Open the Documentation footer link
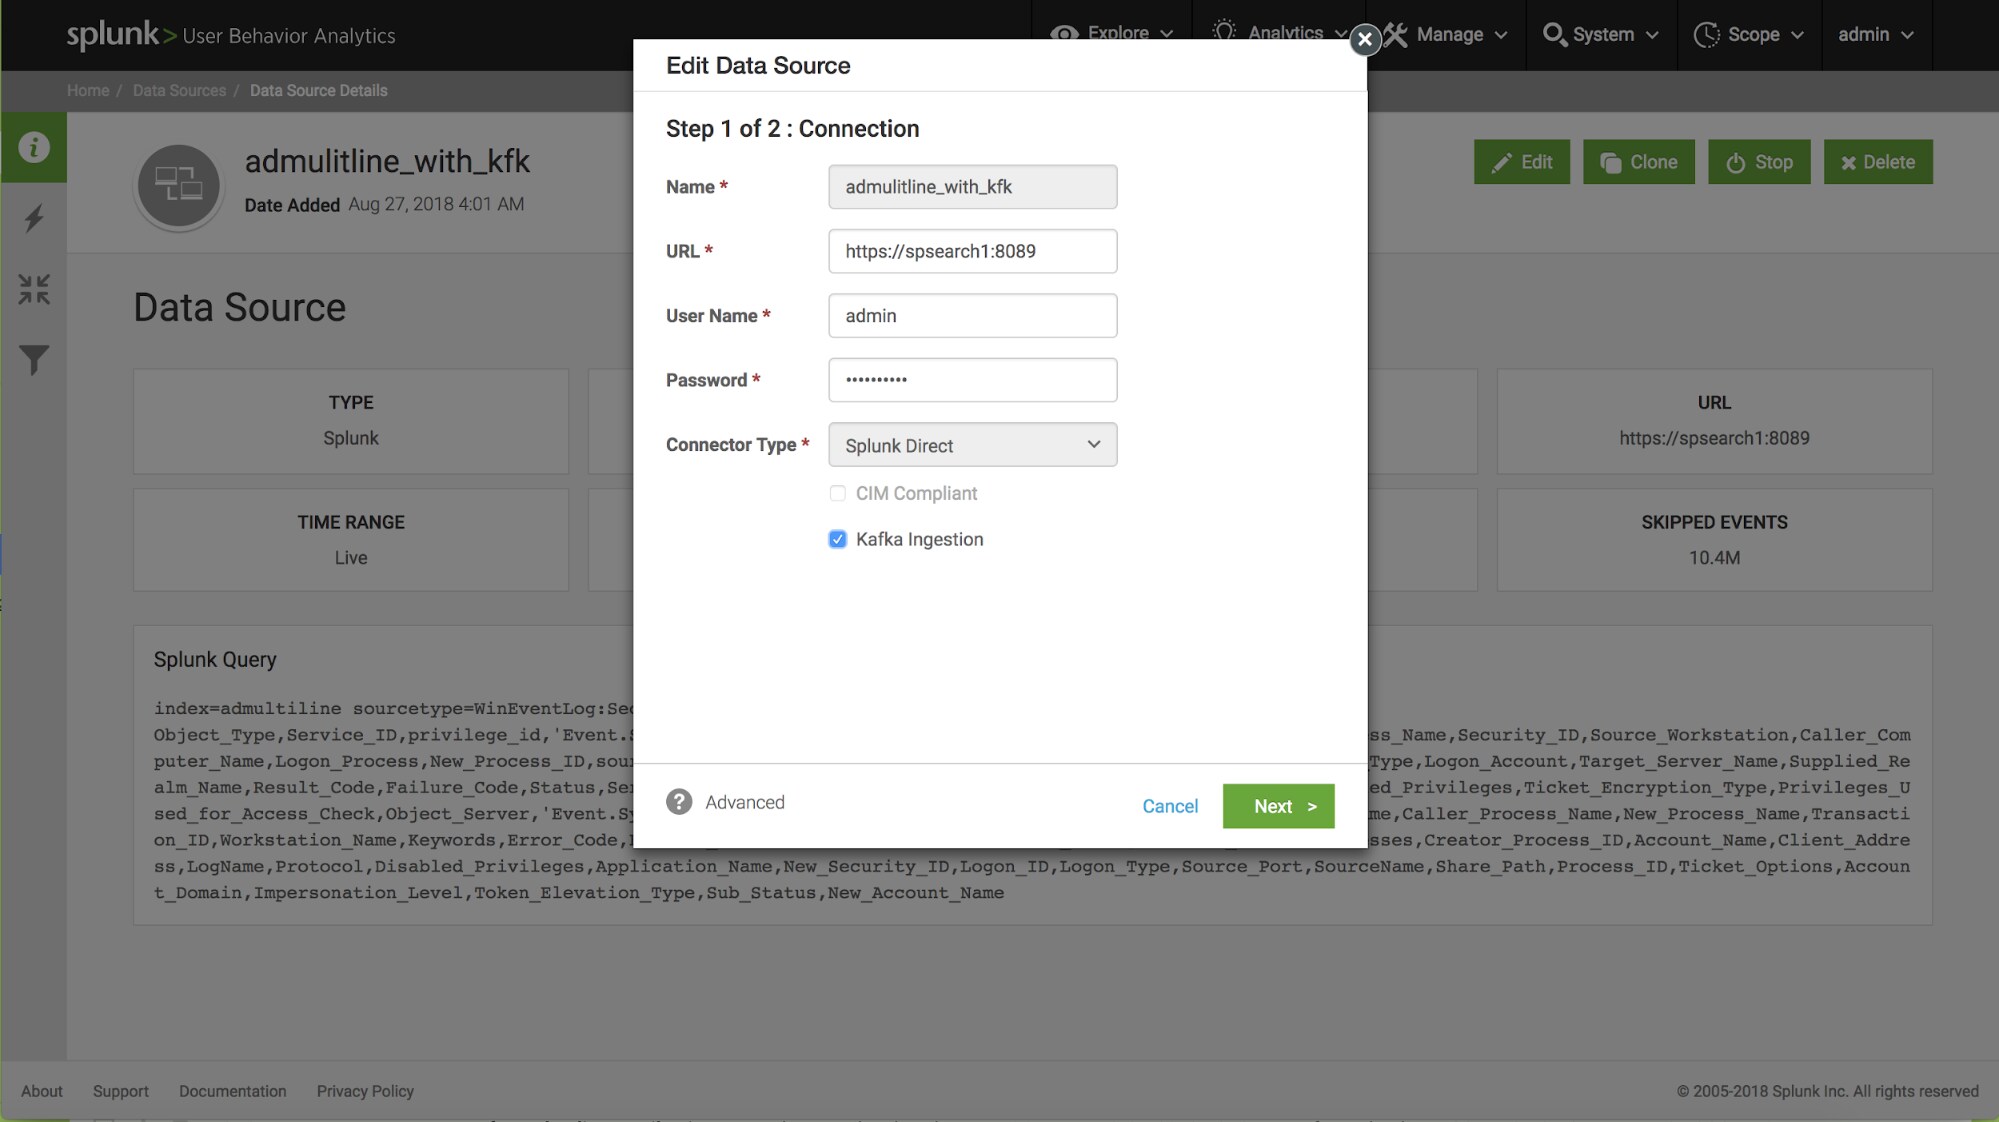This screenshot has height=1122, width=1999. (x=233, y=1091)
